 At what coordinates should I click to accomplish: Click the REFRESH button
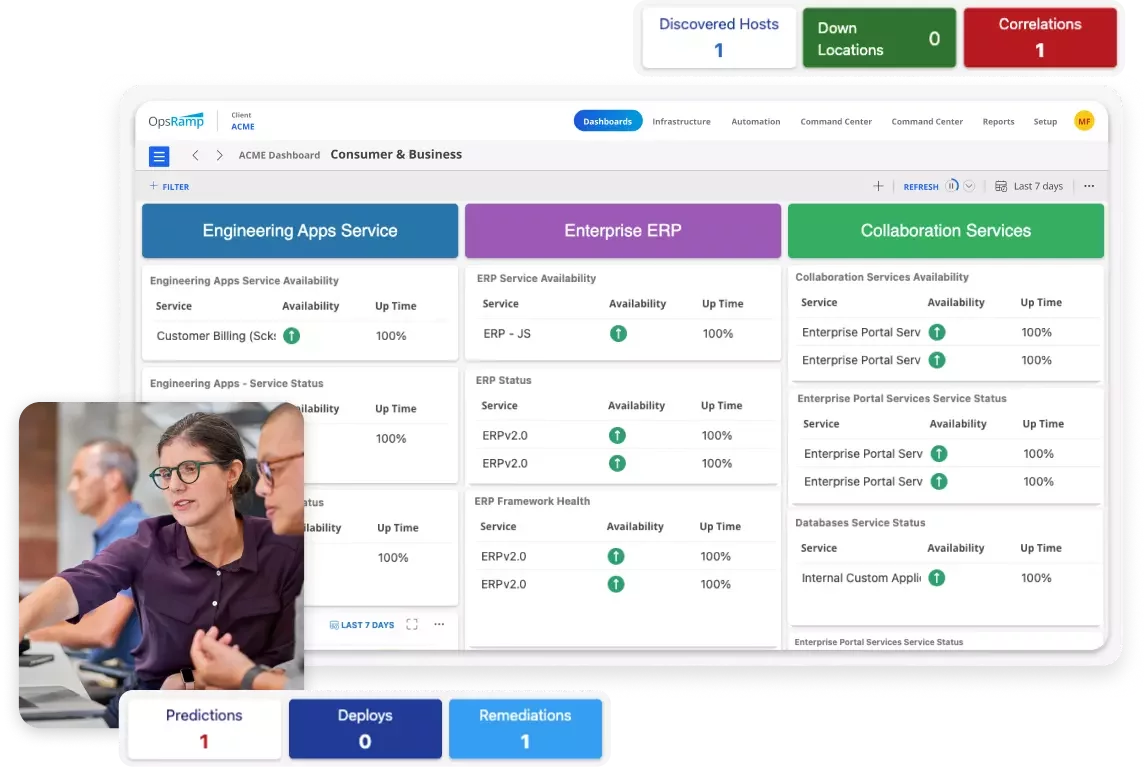click(920, 187)
